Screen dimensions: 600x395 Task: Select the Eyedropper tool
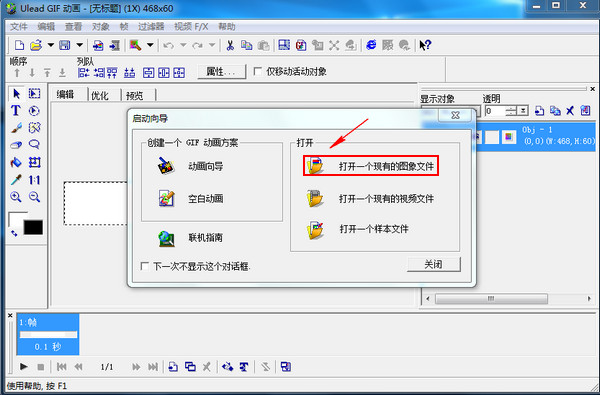16,180
